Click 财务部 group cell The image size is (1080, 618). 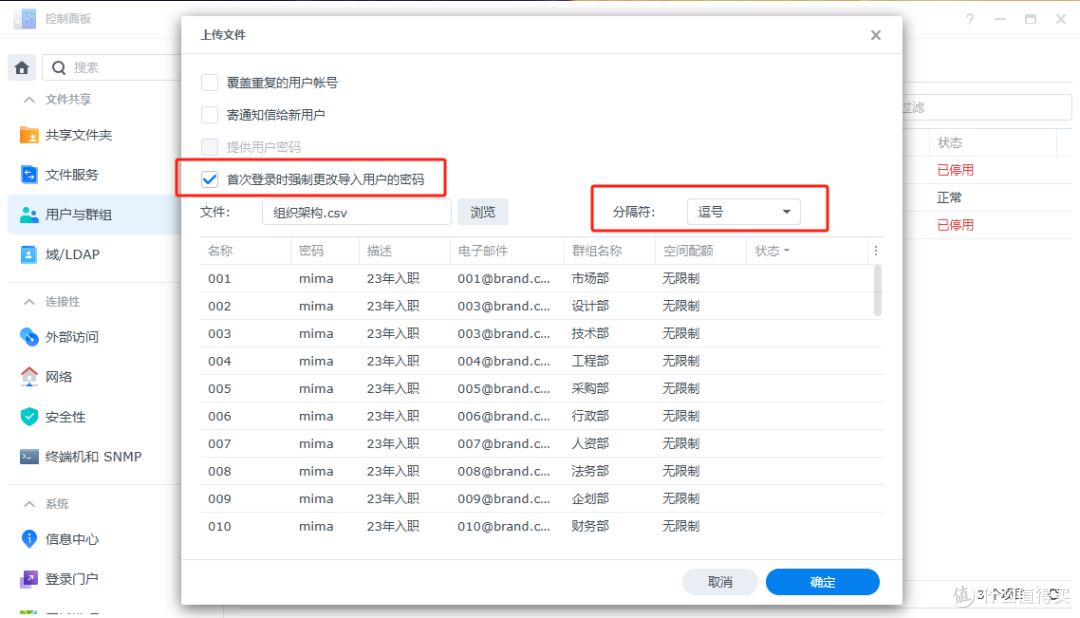[590, 526]
